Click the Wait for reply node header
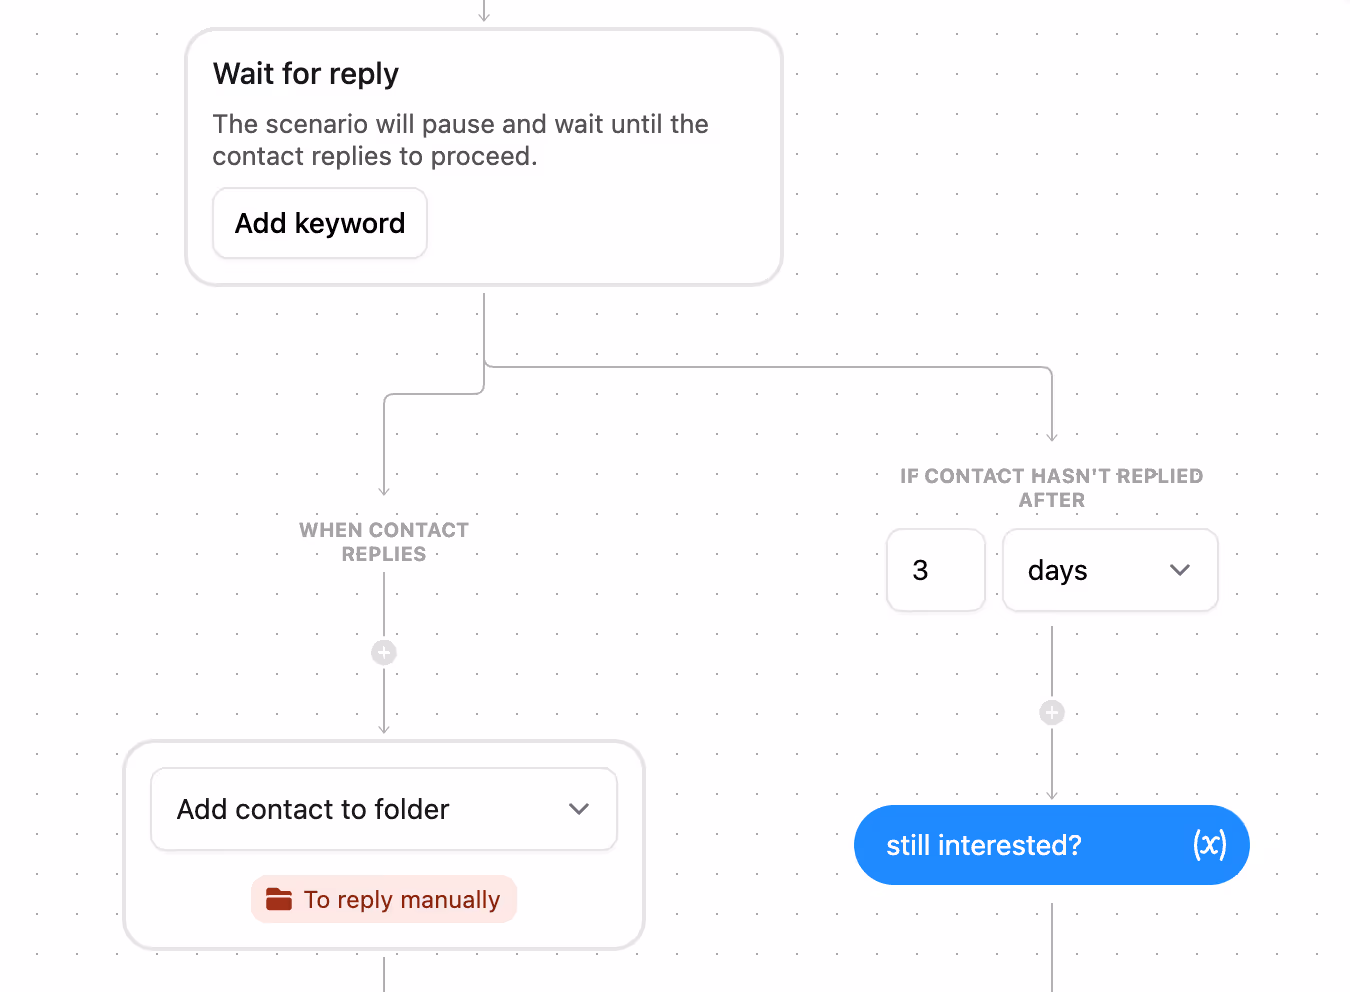 (x=305, y=73)
